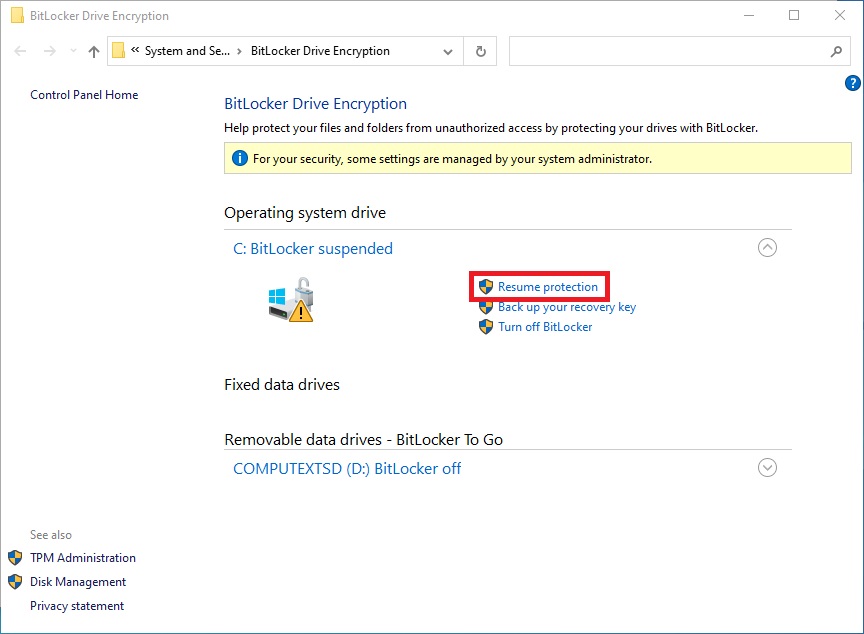
Task: Click the BitLocker shield beside Resume protection
Action: point(485,287)
